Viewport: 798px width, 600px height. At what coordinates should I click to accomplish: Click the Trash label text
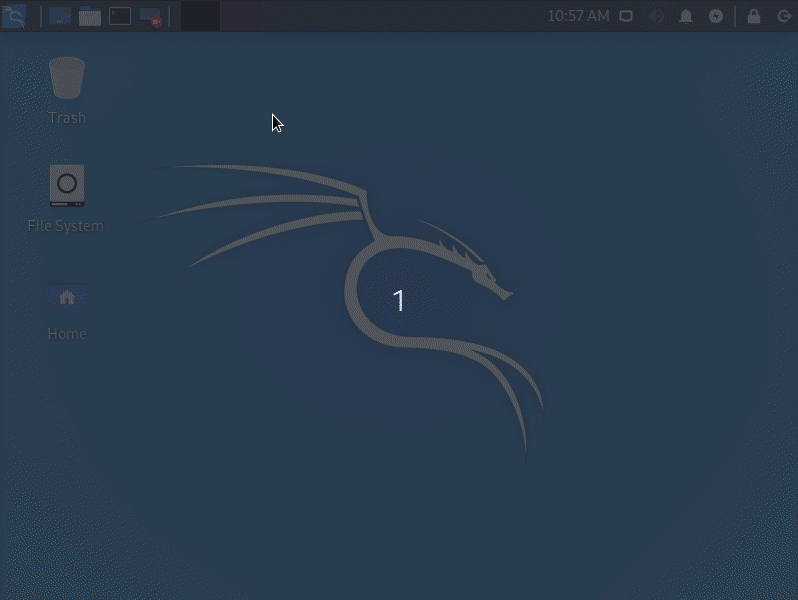click(67, 118)
